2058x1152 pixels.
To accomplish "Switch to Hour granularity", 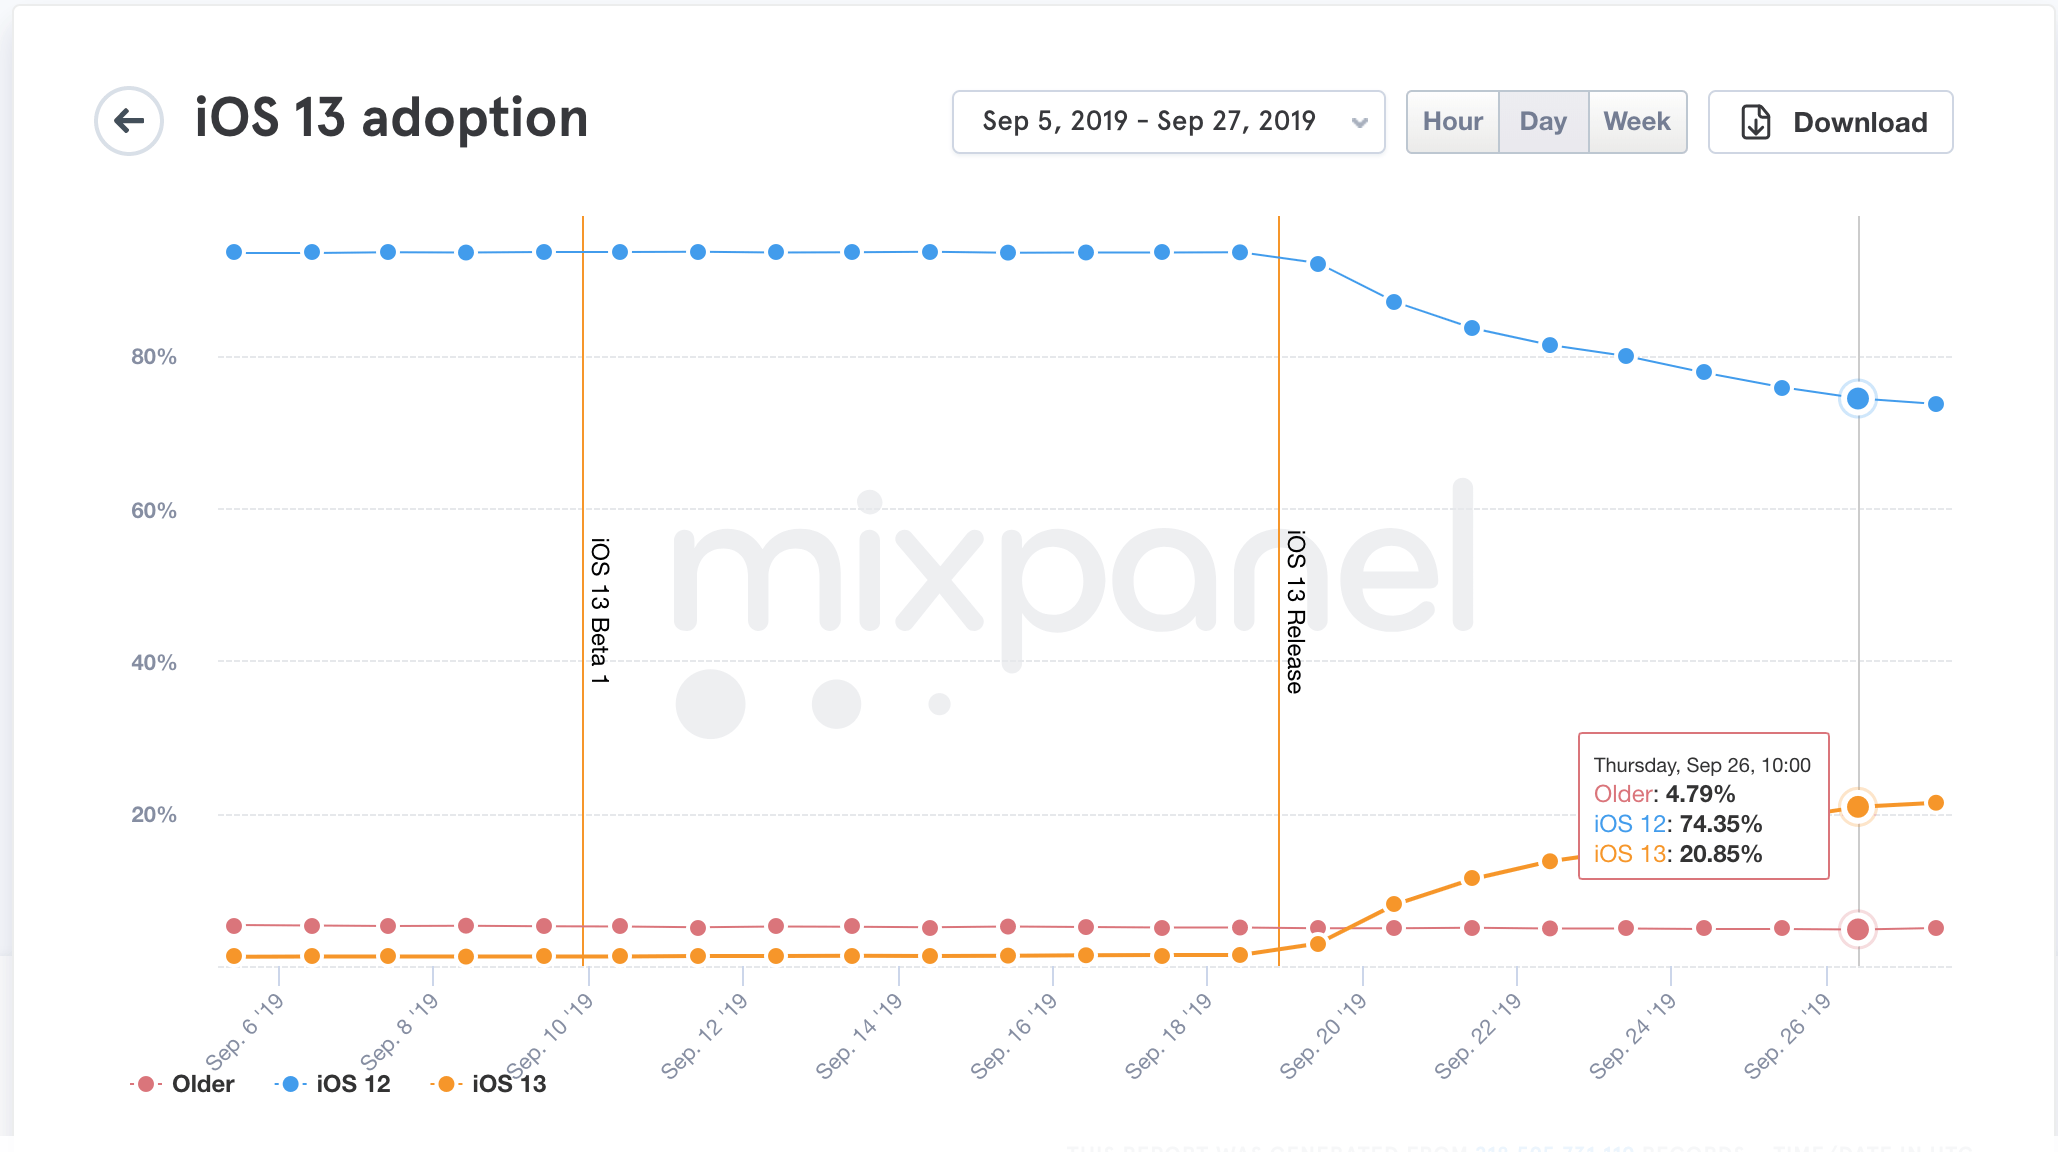I will coord(1452,122).
